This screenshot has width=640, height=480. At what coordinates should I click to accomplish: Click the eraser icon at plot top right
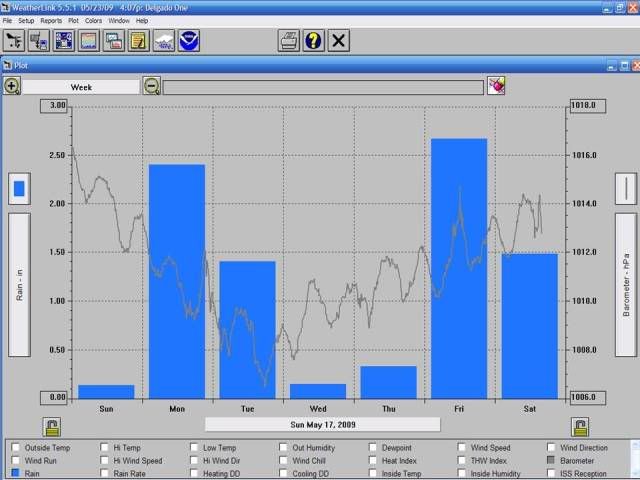(496, 87)
